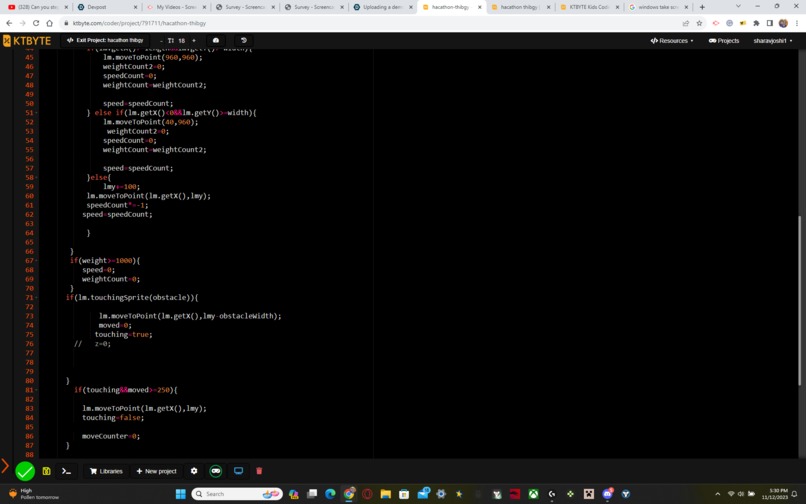Viewport: 806px width, 504px height.
Task: Click the share page icon in address bar
Action: tap(686, 23)
